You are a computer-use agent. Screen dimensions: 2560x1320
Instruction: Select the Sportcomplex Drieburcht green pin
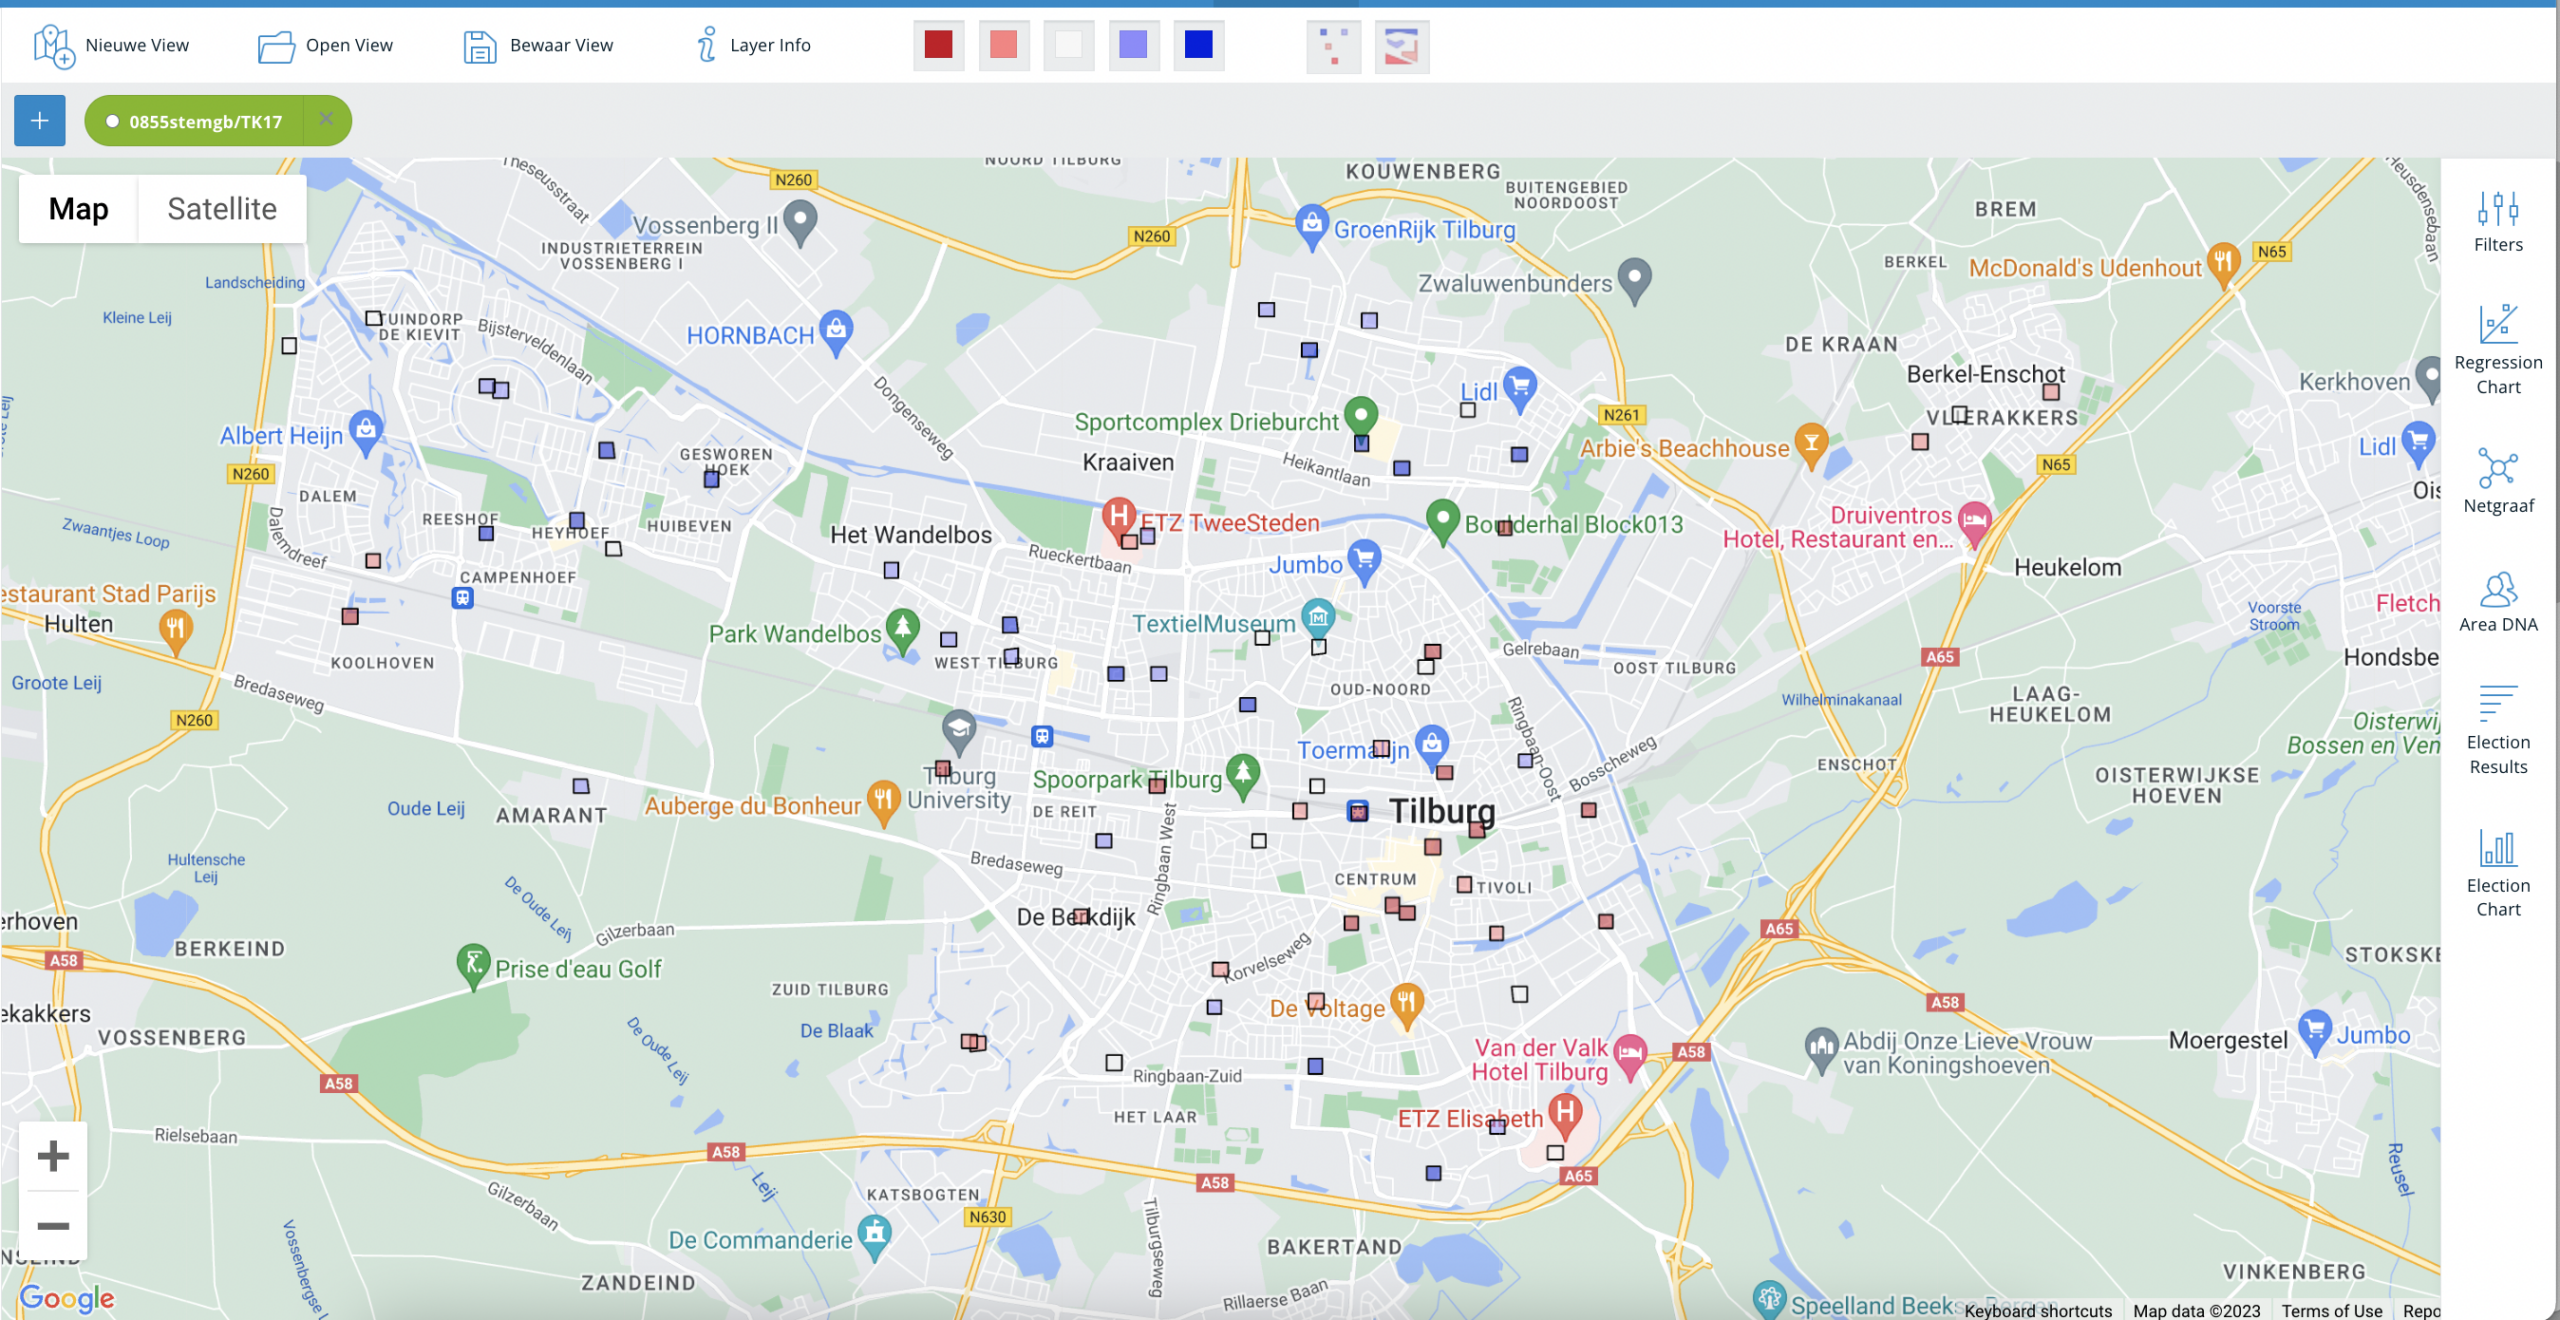pyautogui.click(x=1361, y=417)
